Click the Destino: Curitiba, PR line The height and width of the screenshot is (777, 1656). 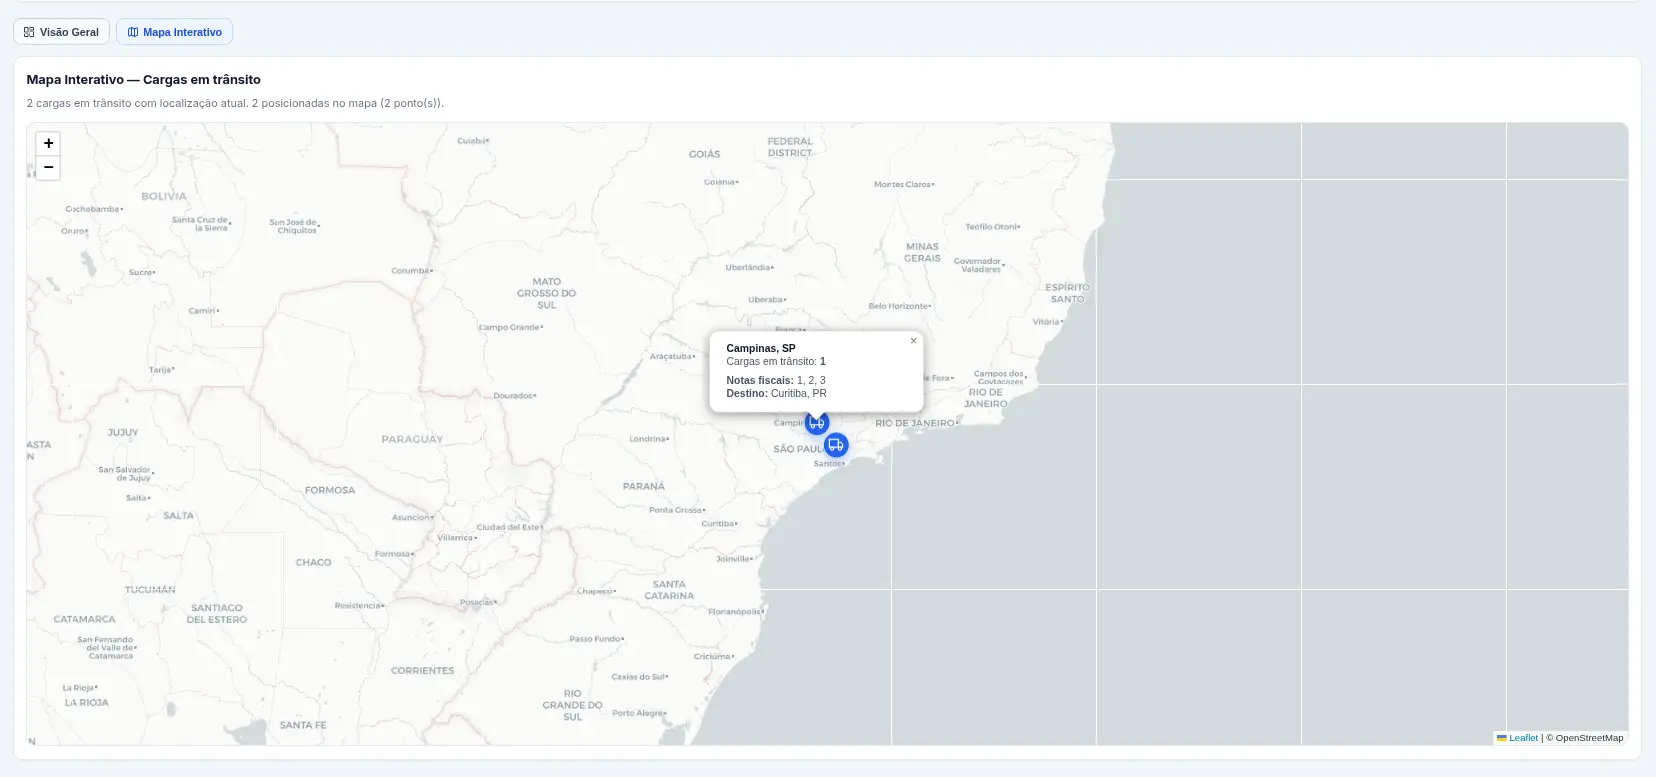click(x=776, y=393)
